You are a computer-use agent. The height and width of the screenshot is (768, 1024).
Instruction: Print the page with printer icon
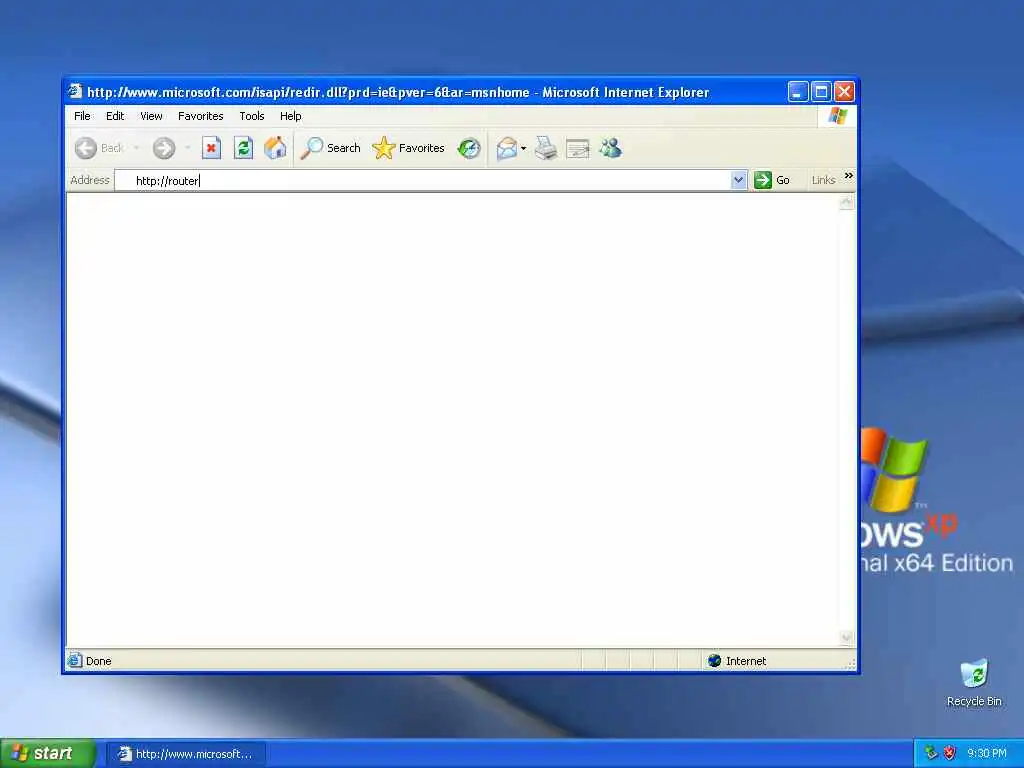click(546, 148)
